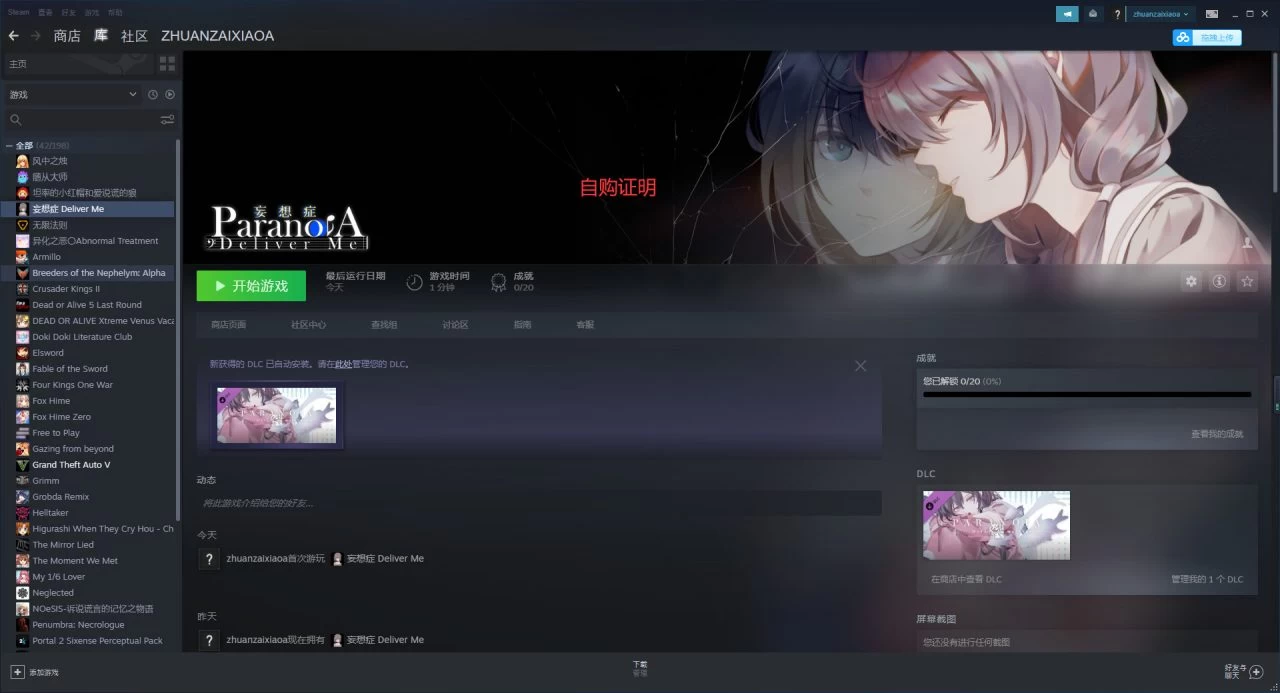Select Doki Doki Literature Club
1280x693 pixels.
click(82, 337)
